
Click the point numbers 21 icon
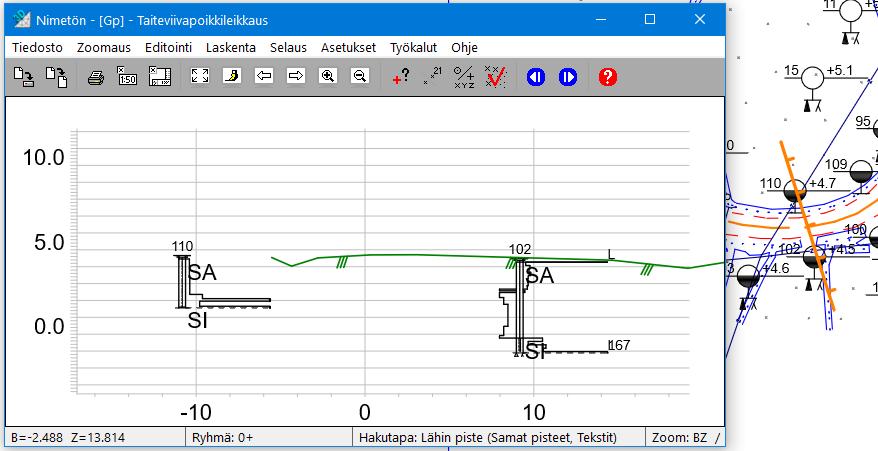coord(432,76)
